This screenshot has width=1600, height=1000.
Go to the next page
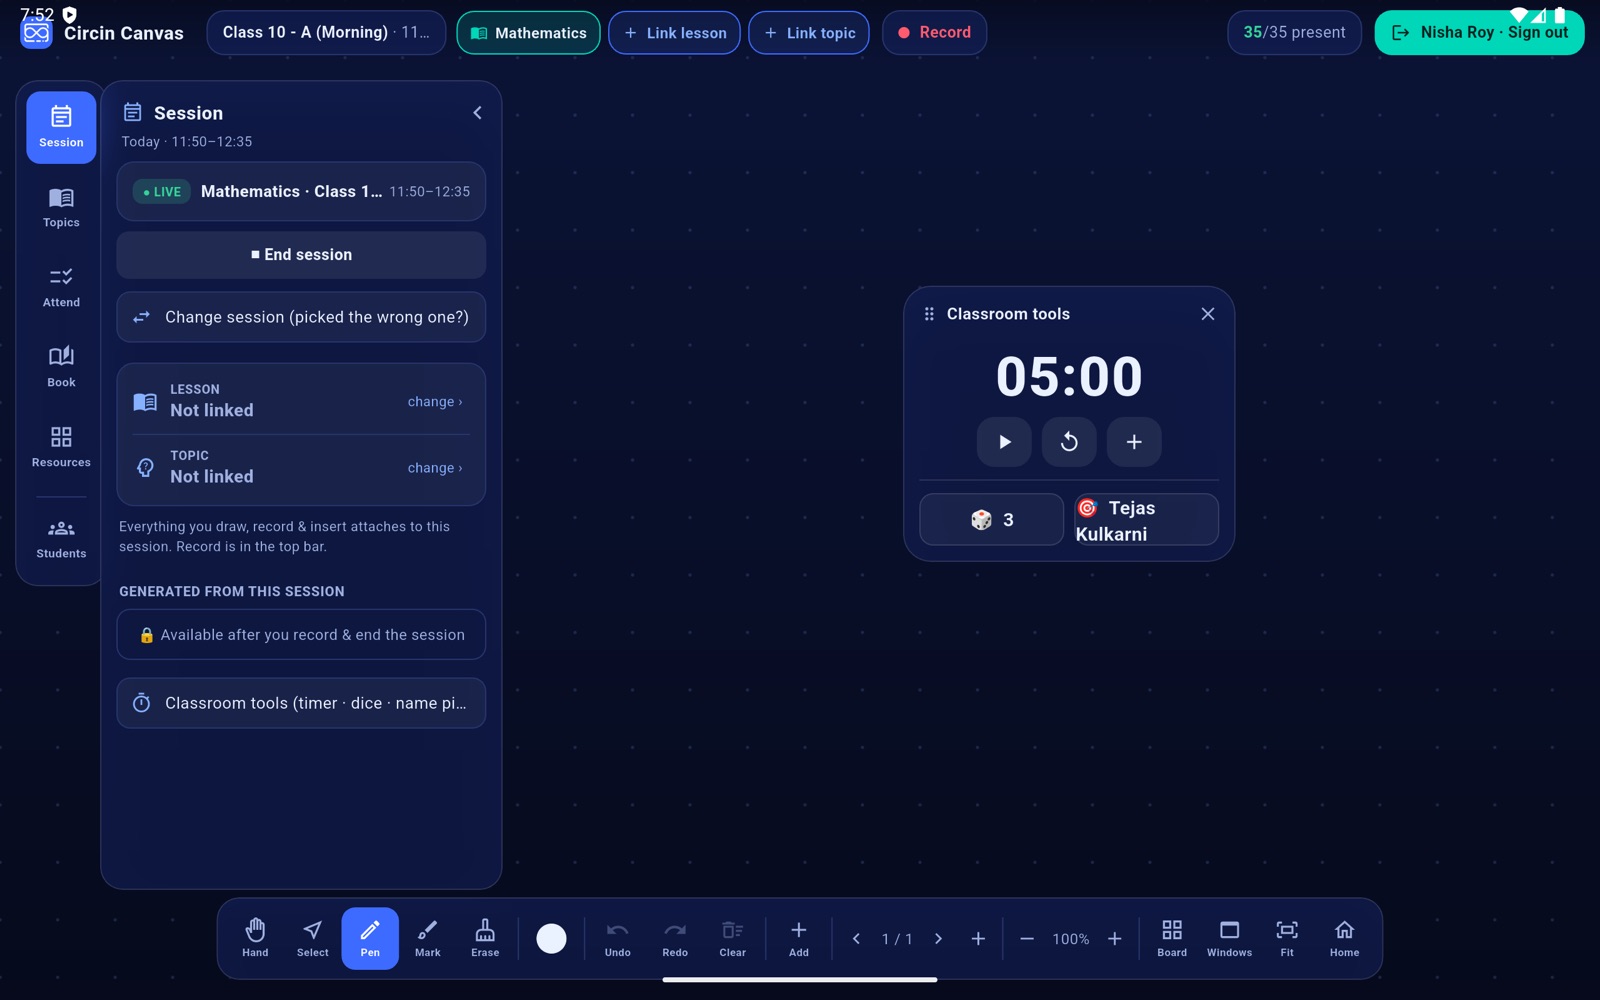[938, 939]
